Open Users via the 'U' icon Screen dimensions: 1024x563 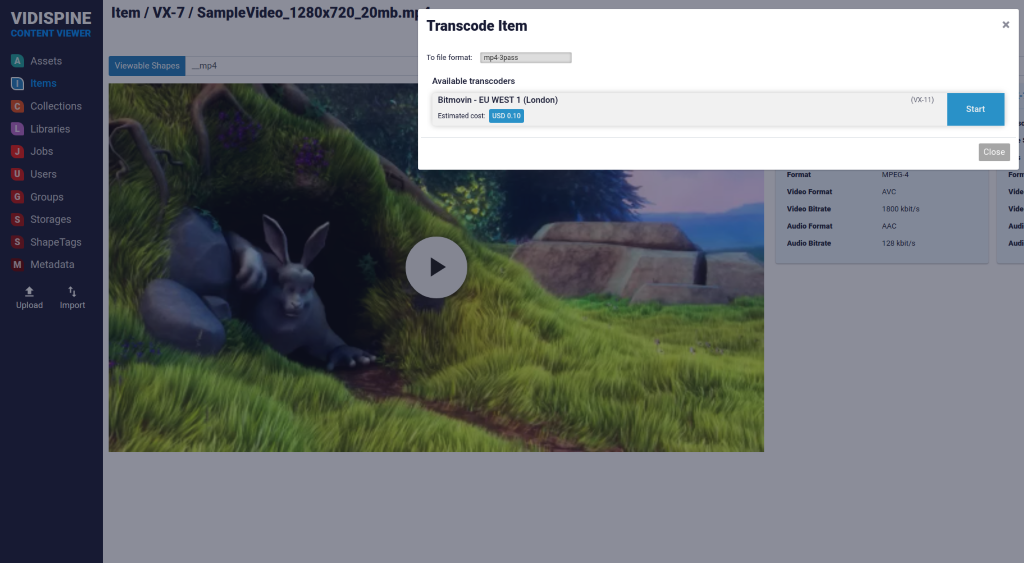(x=17, y=174)
